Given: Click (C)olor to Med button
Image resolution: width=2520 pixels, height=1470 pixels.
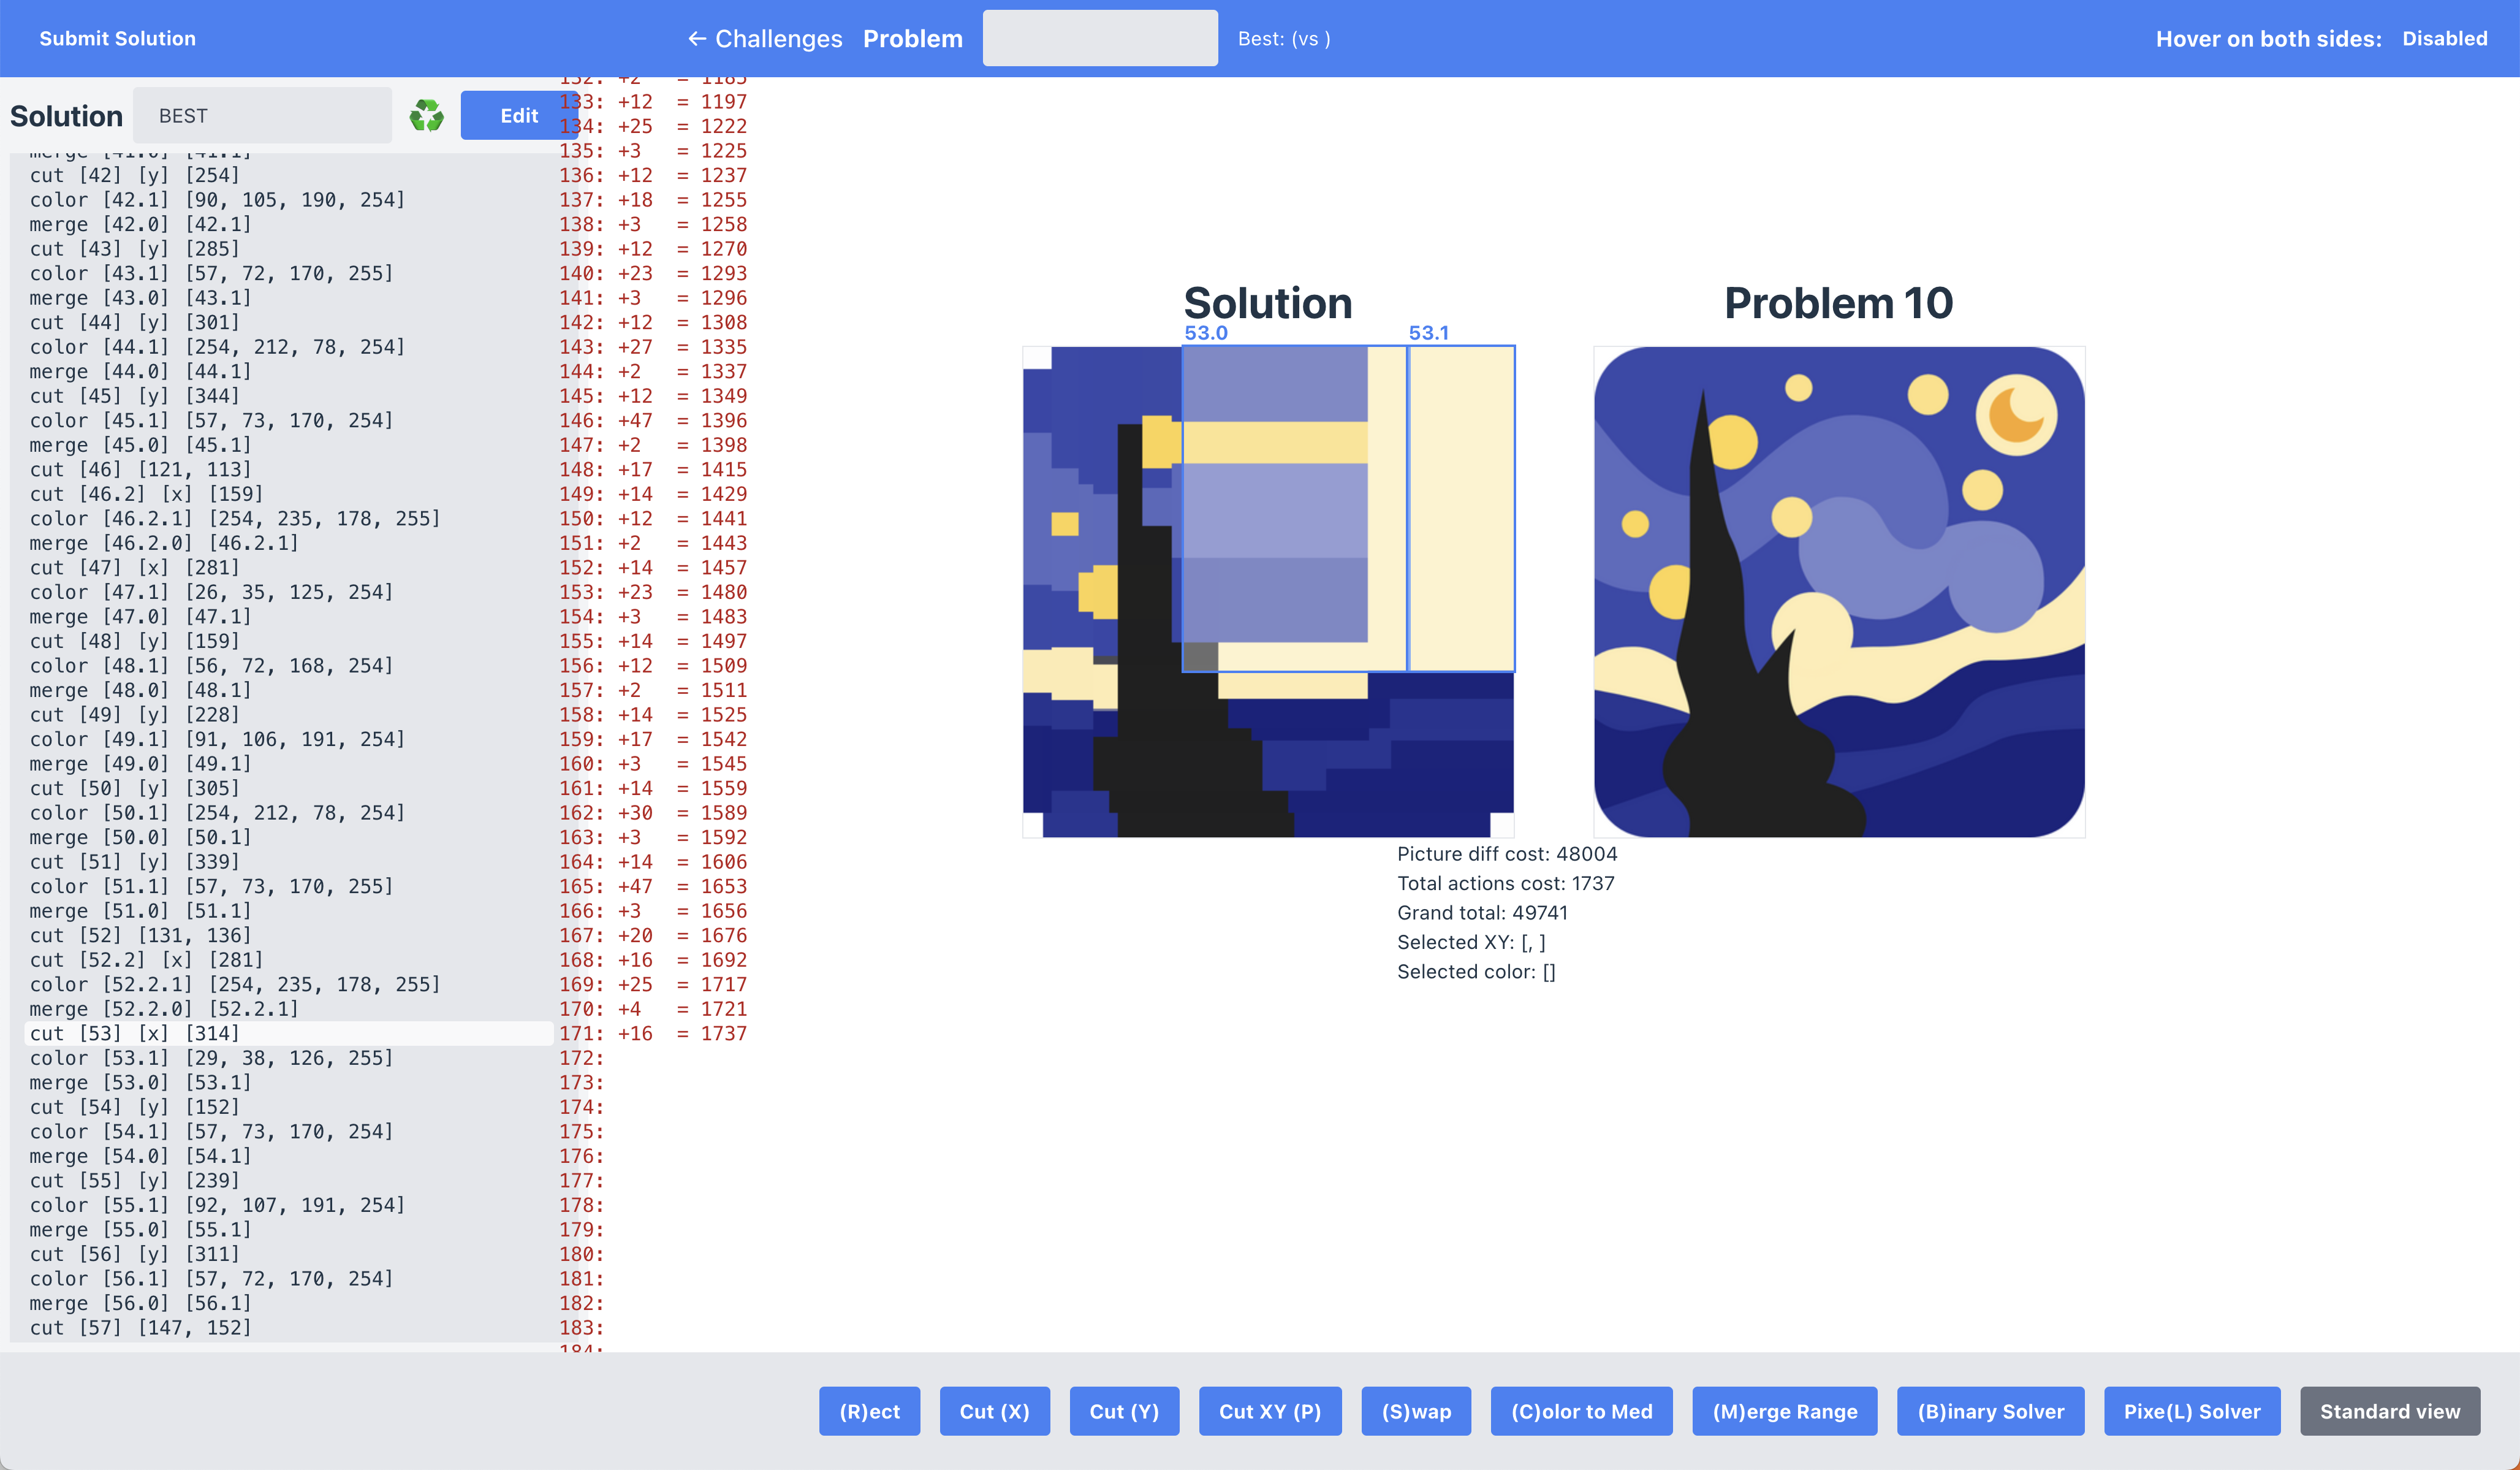Looking at the screenshot, I should coord(1581,1411).
